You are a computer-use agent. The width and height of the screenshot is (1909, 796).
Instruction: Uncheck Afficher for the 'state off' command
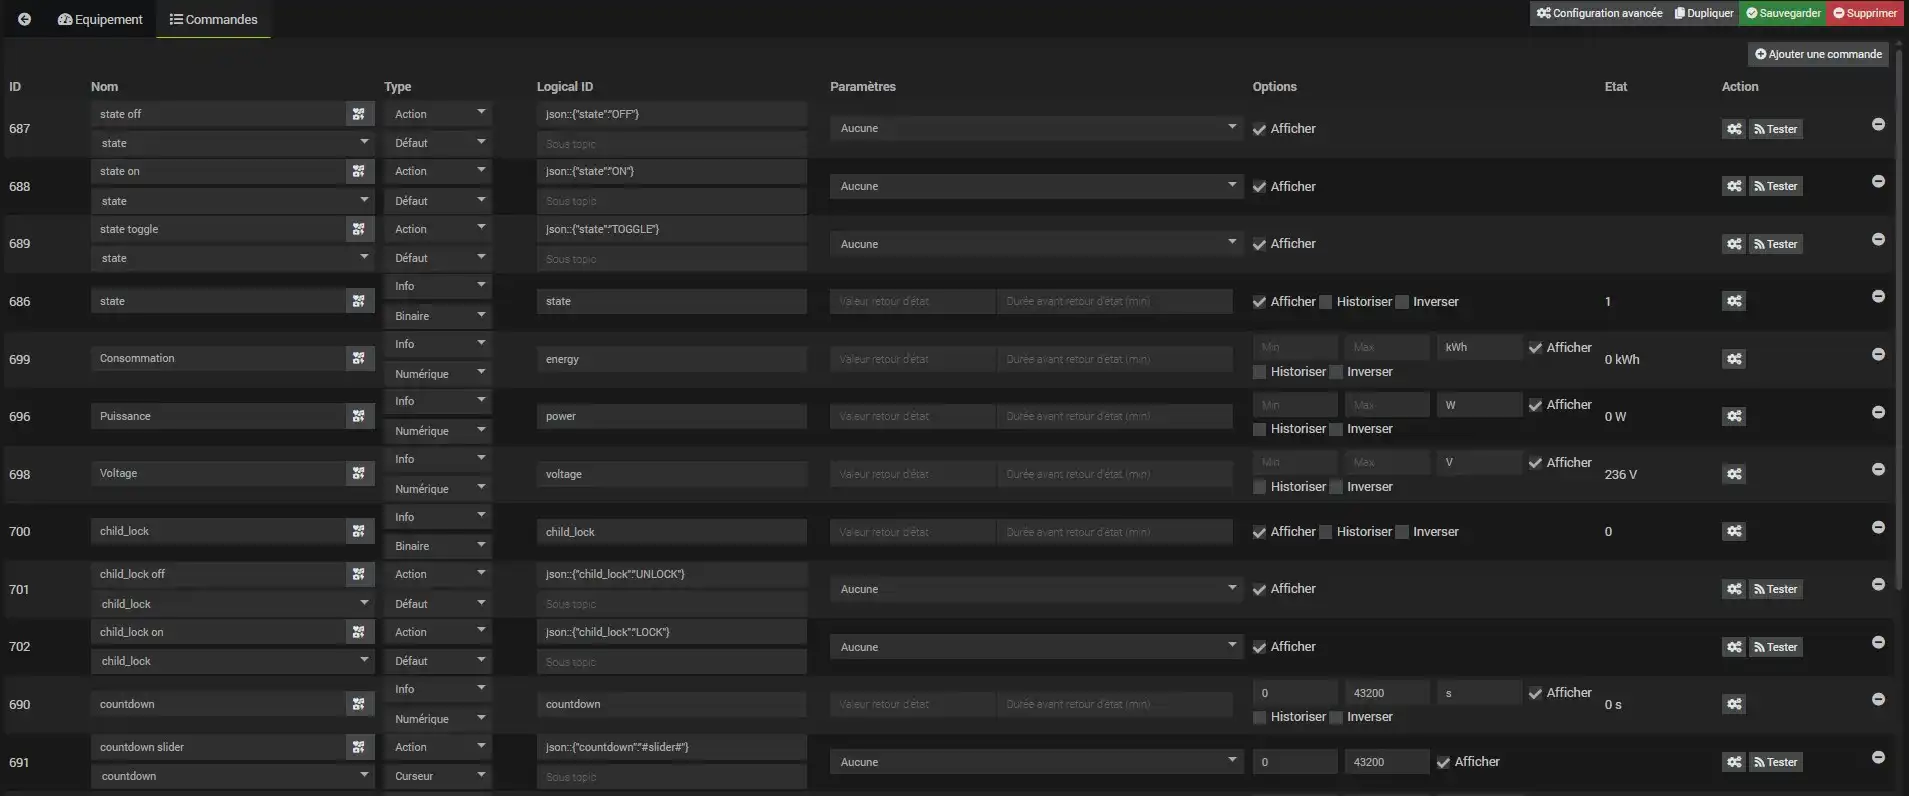1260,129
